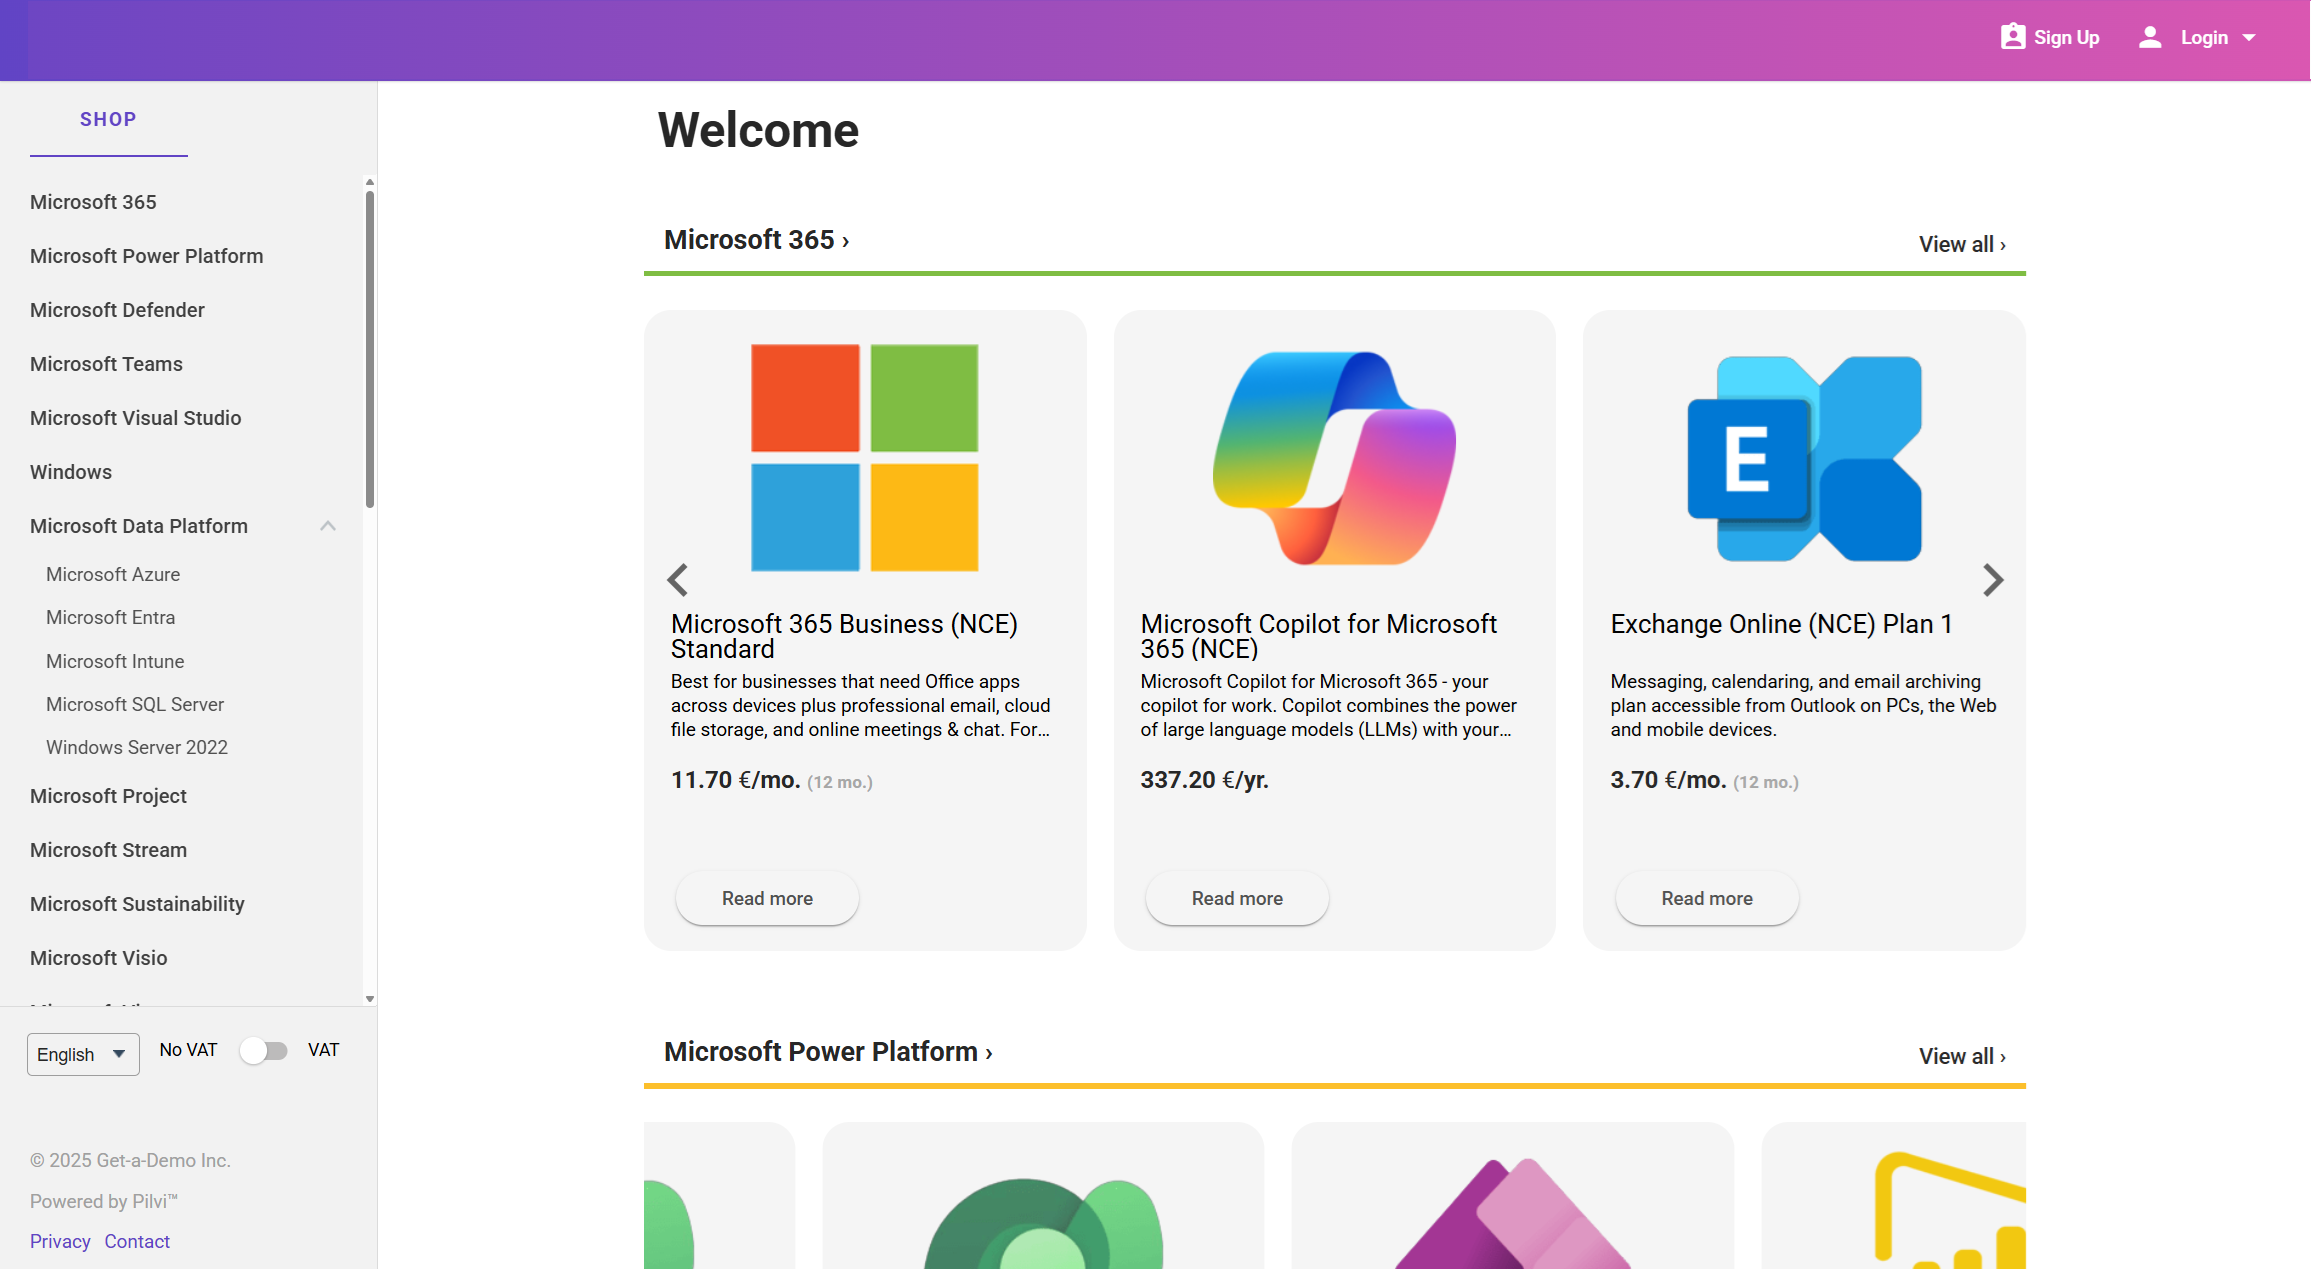Click the green Dataverse product logo

[x=1043, y=1224]
